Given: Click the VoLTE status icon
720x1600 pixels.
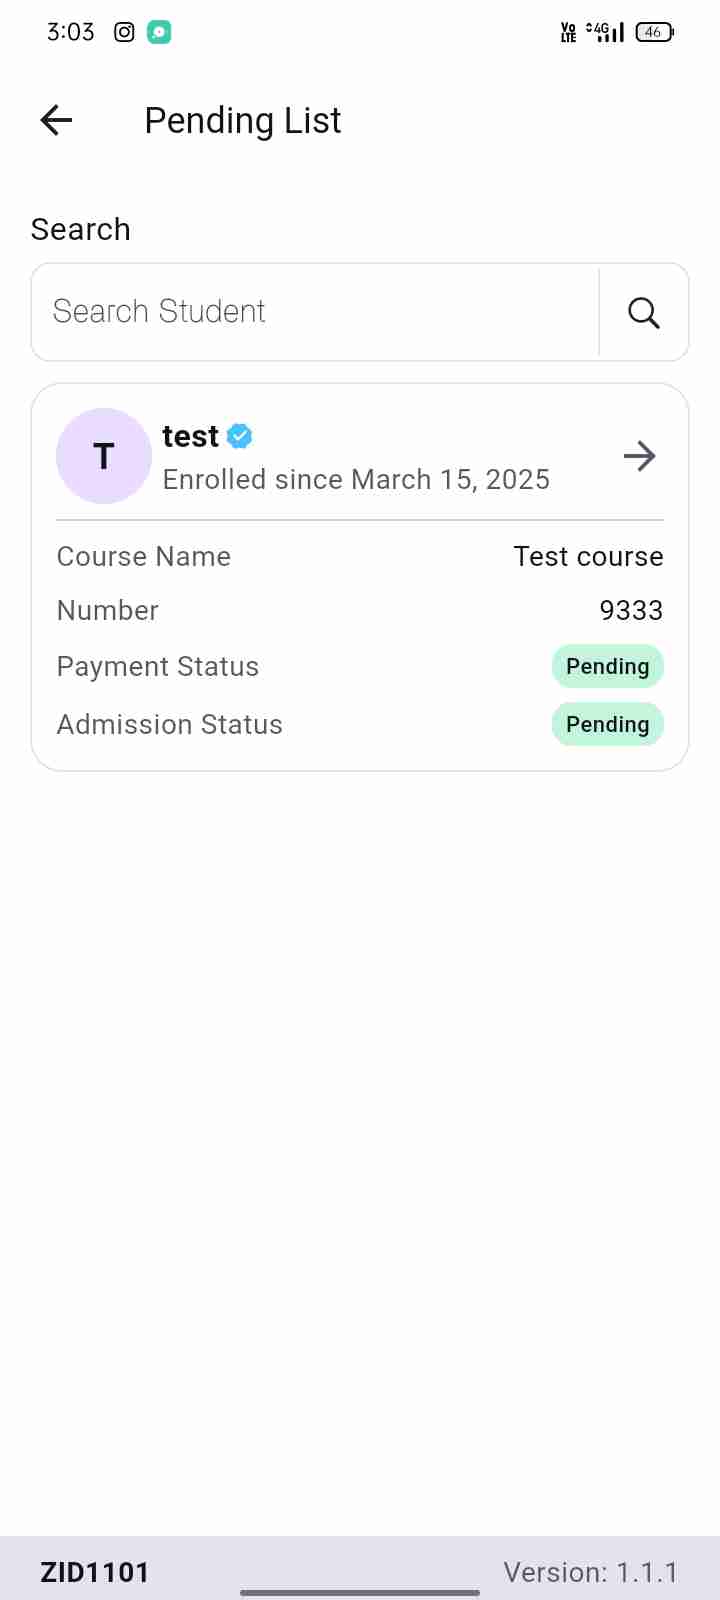Looking at the screenshot, I should tap(568, 32).
